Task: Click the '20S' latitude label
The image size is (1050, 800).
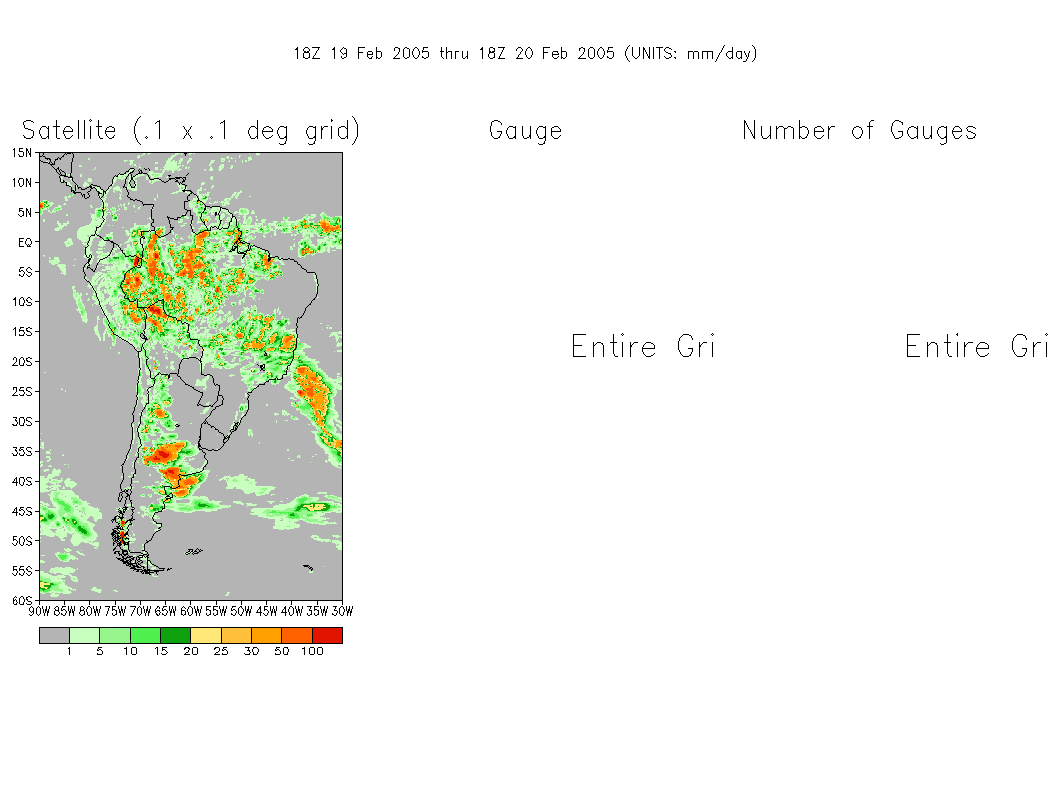Action: tap(21, 362)
